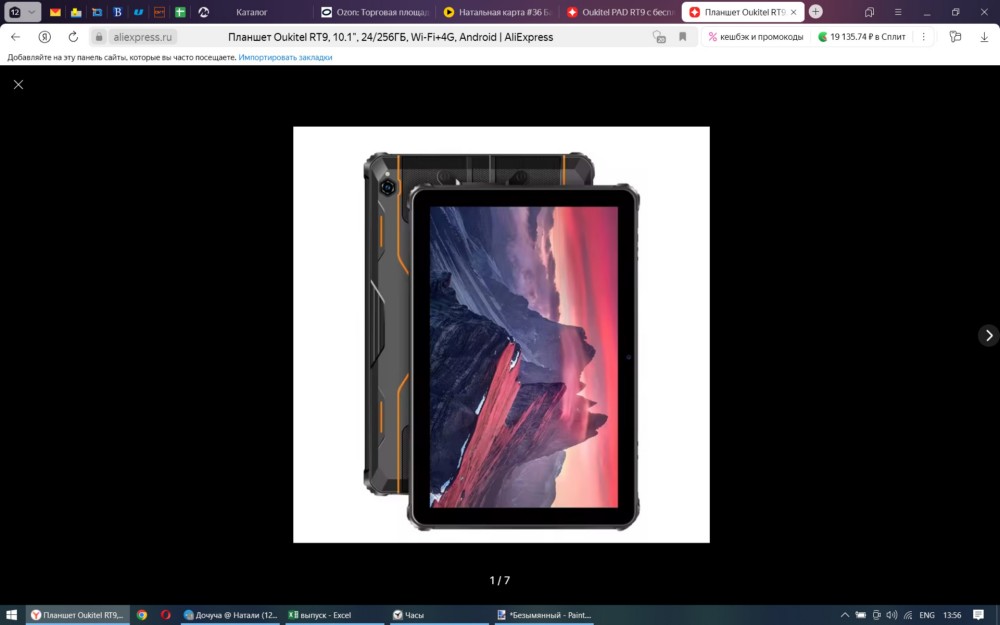This screenshot has width=1000, height=625.
Task: Open the кешбэк и промокоды button
Action: 756,37
